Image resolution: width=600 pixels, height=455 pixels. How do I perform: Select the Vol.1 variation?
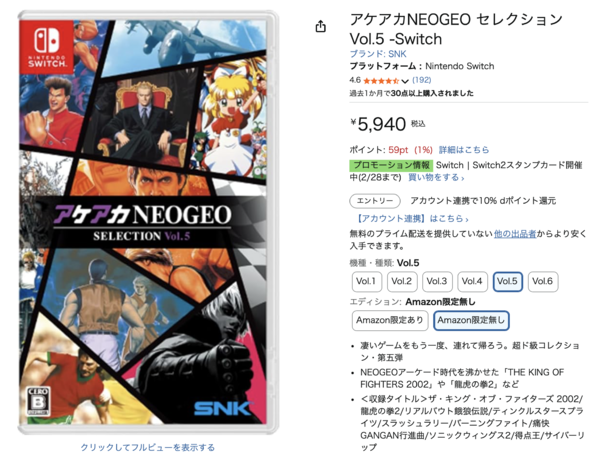click(x=366, y=281)
